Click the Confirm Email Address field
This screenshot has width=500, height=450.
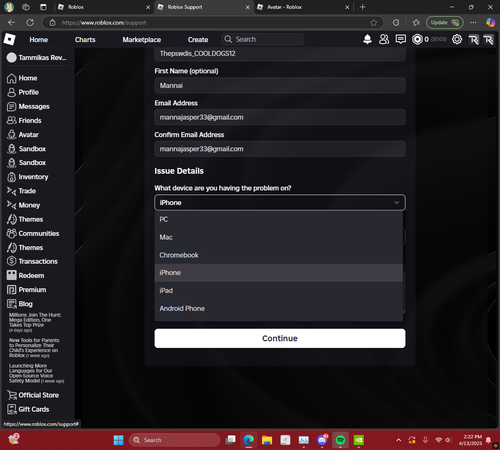[x=280, y=149]
